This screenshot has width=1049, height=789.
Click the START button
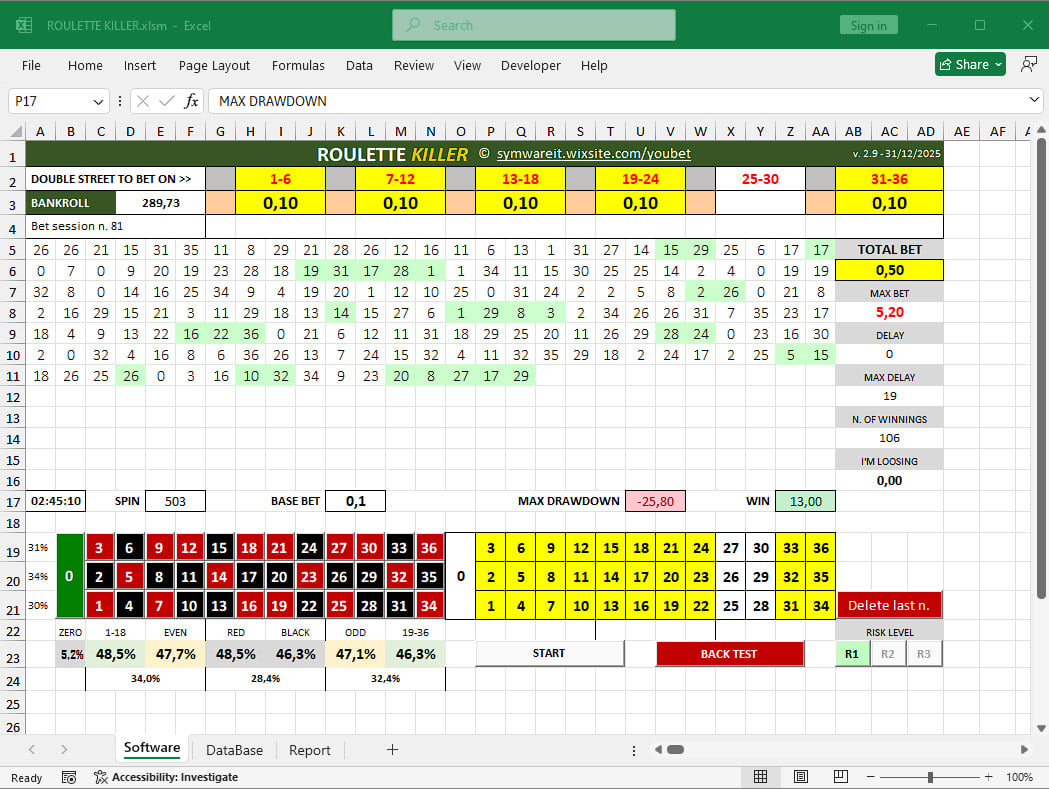pos(549,653)
